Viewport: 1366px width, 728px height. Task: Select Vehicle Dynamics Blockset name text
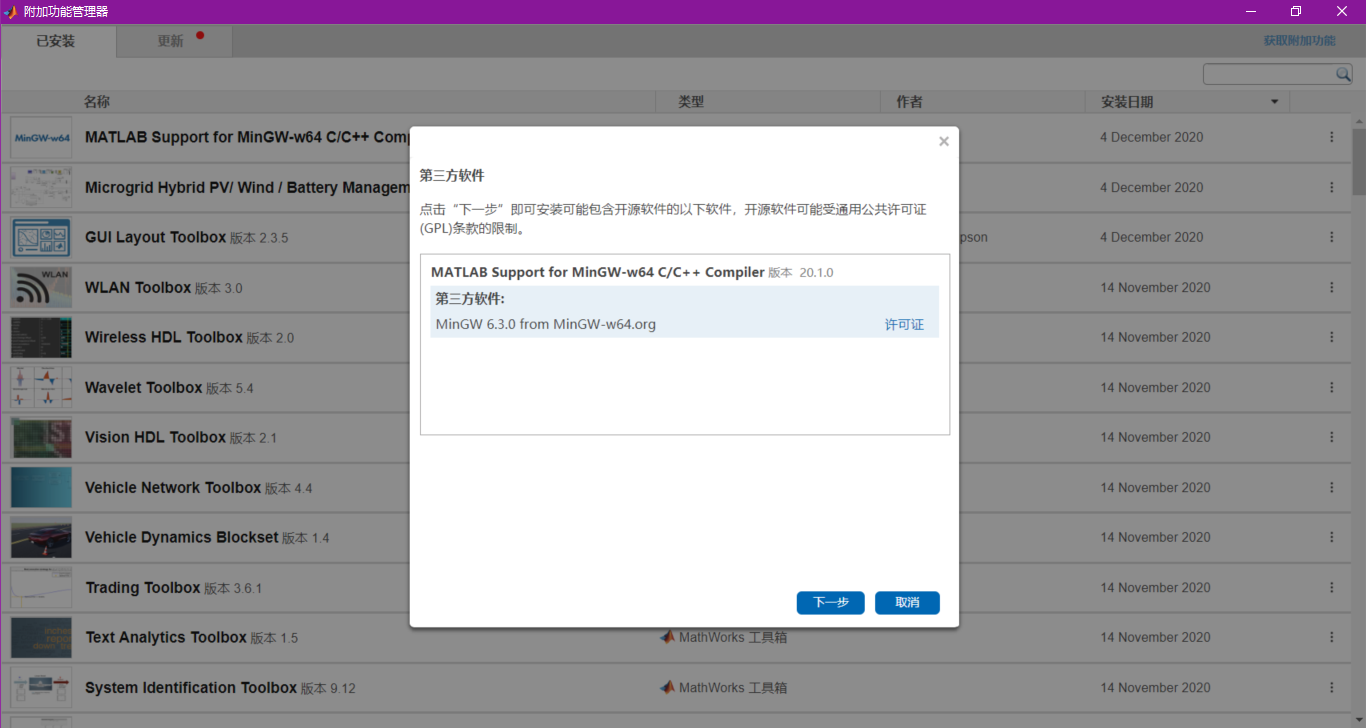coord(182,537)
